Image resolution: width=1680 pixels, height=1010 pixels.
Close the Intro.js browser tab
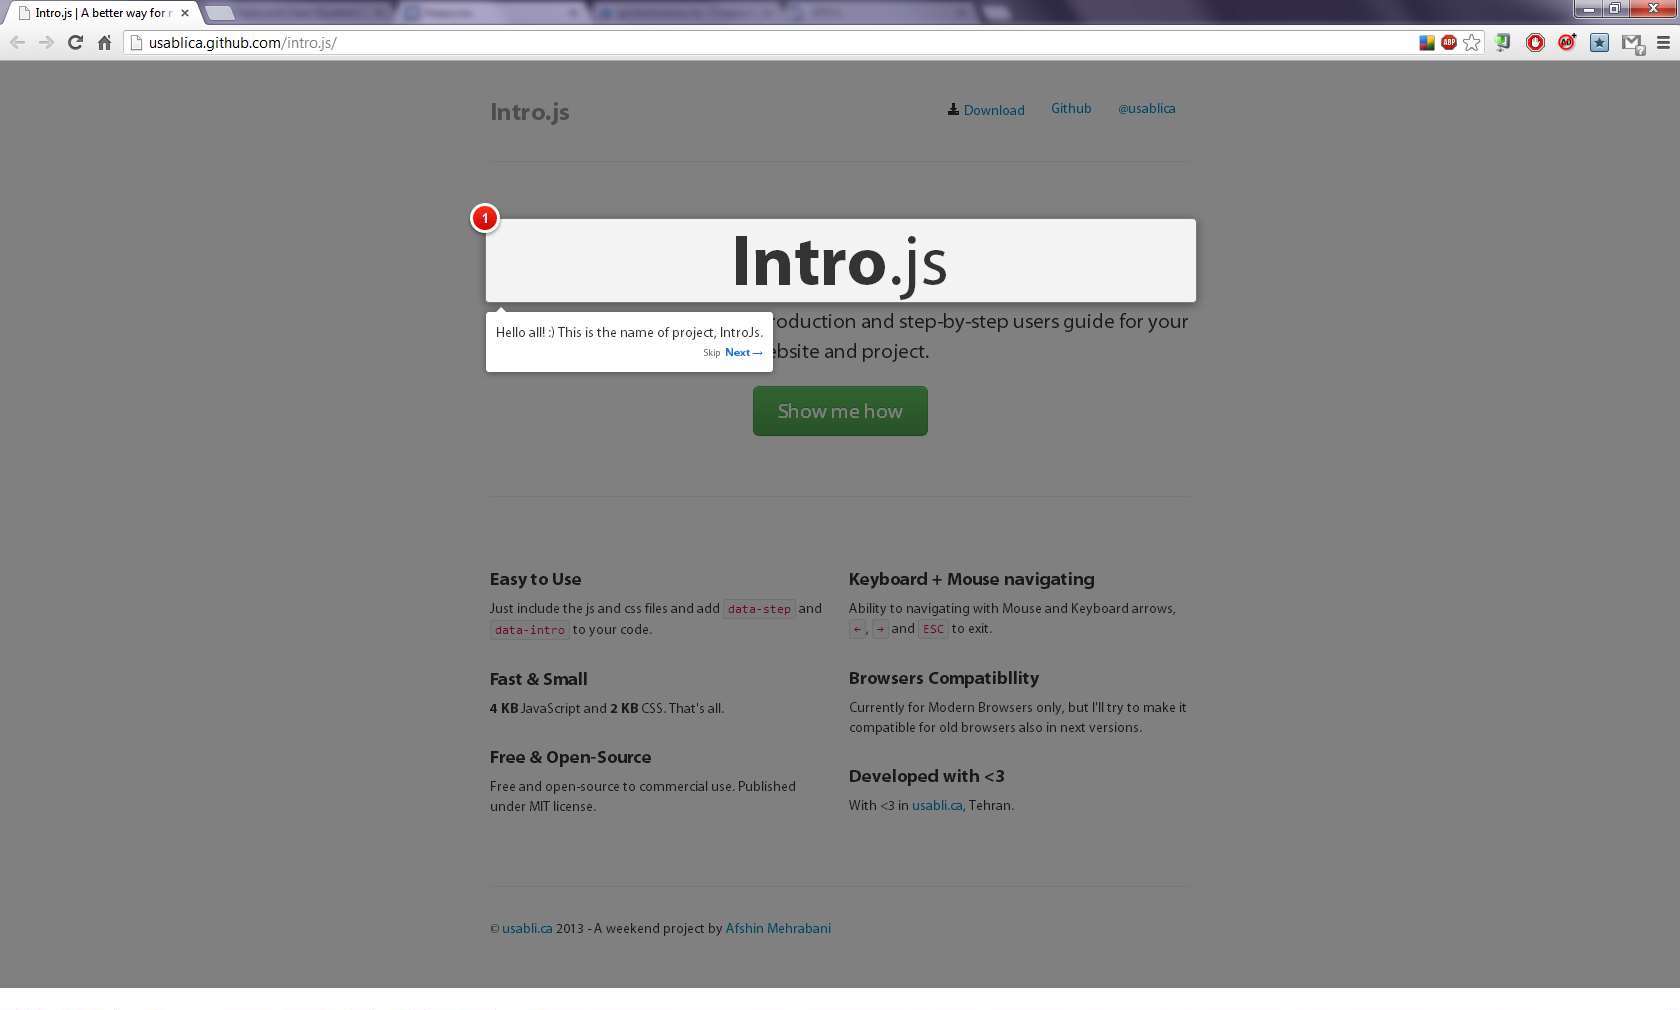point(185,13)
